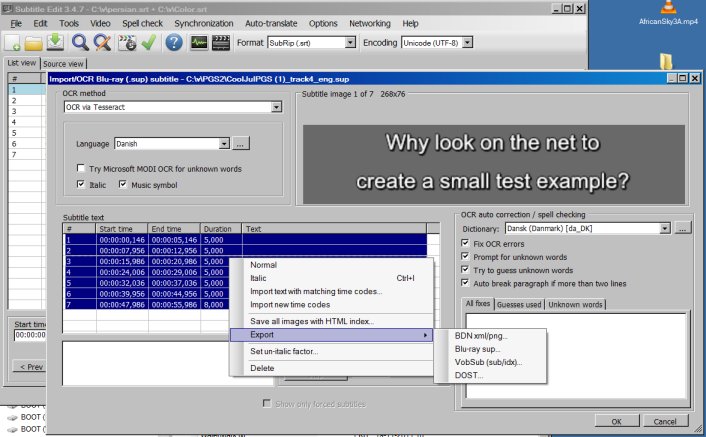Screen dimensions: 706x437
Task: Click the browse button next to Dictionary
Action: 682,229
